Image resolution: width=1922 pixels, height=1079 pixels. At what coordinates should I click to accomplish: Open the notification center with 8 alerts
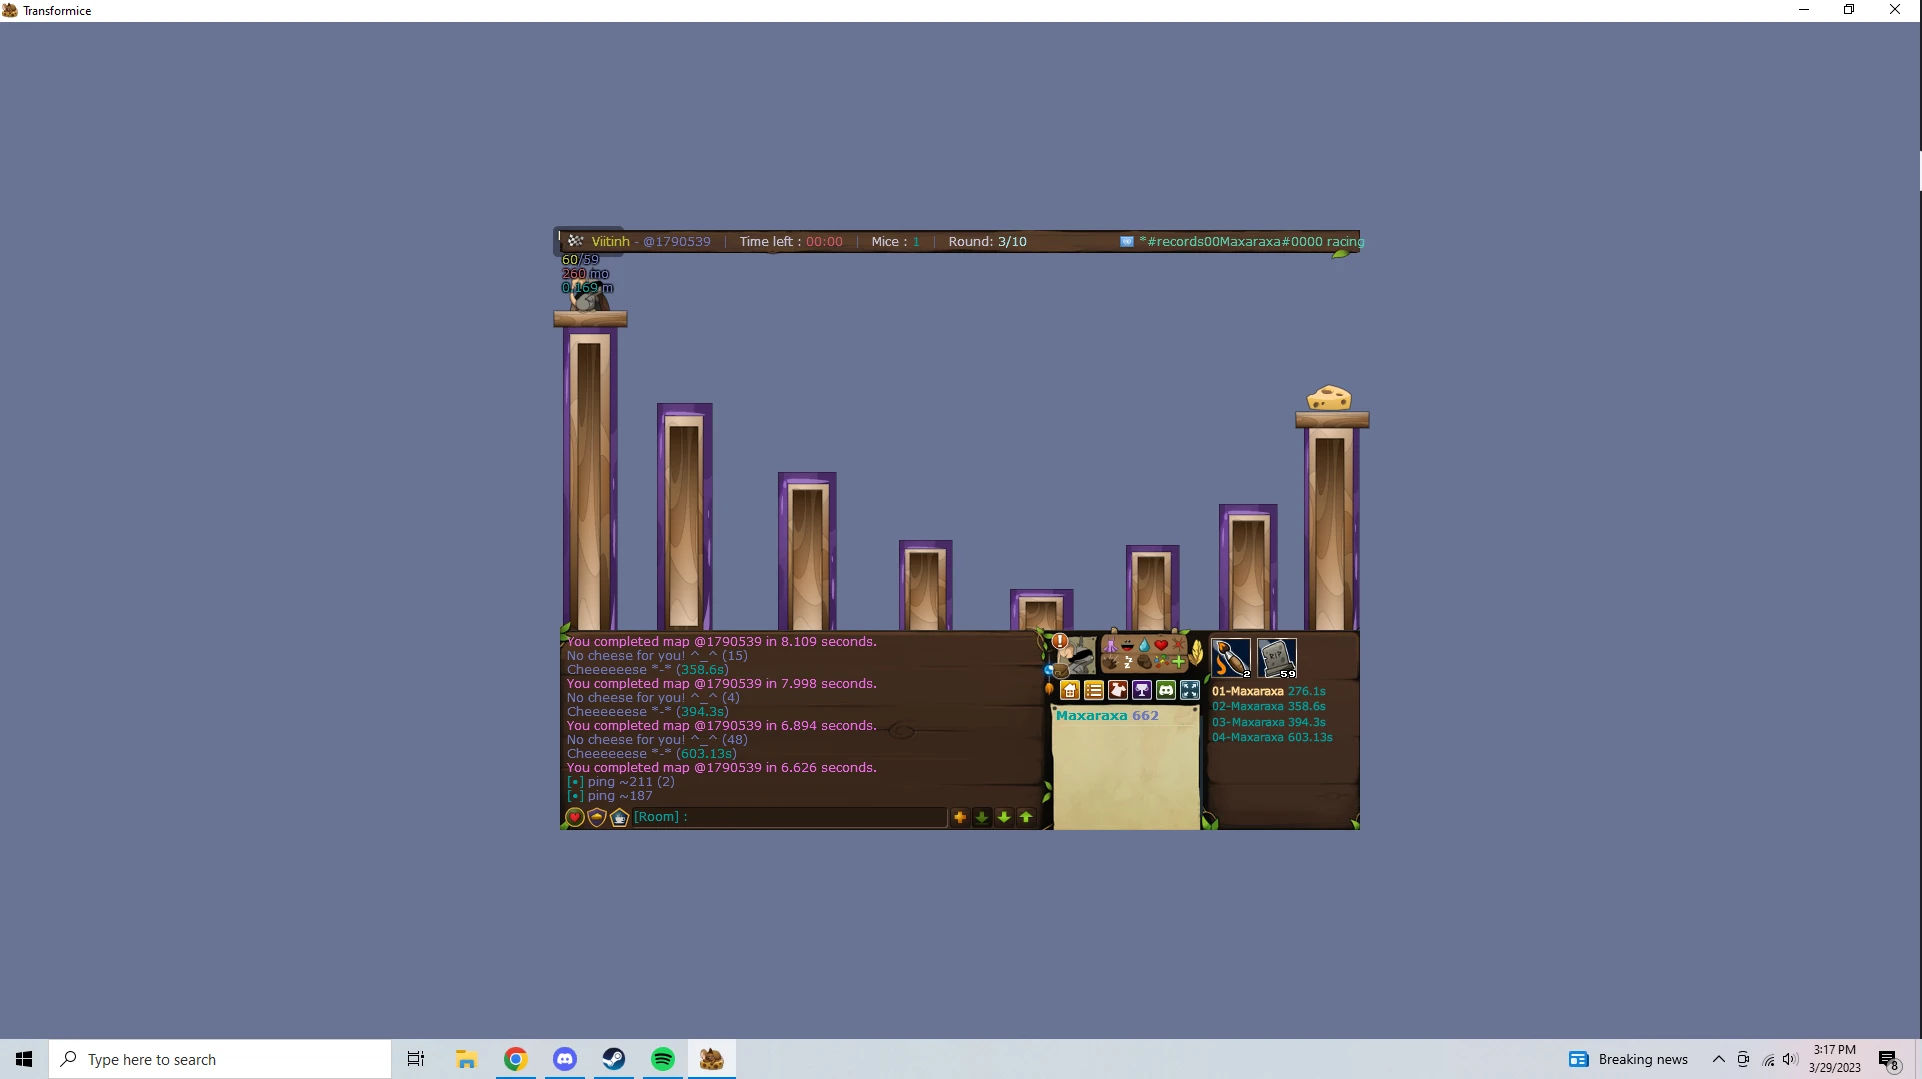point(1888,1060)
